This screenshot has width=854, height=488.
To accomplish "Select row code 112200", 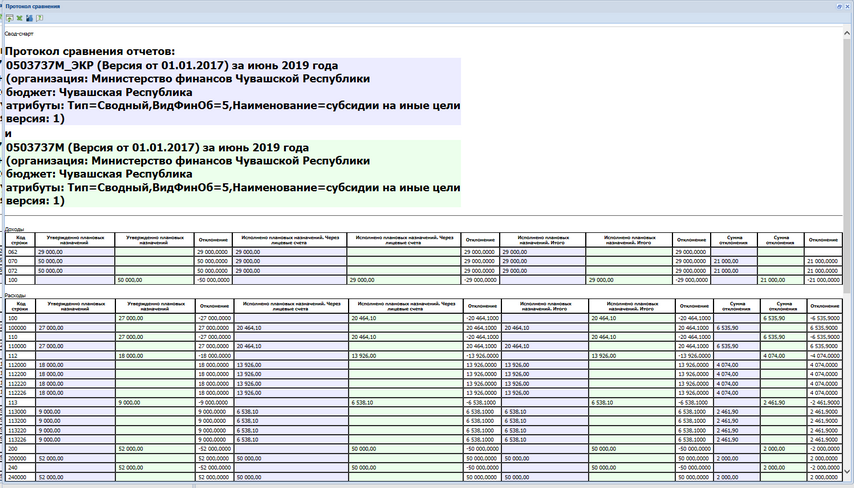I will coord(21,374).
